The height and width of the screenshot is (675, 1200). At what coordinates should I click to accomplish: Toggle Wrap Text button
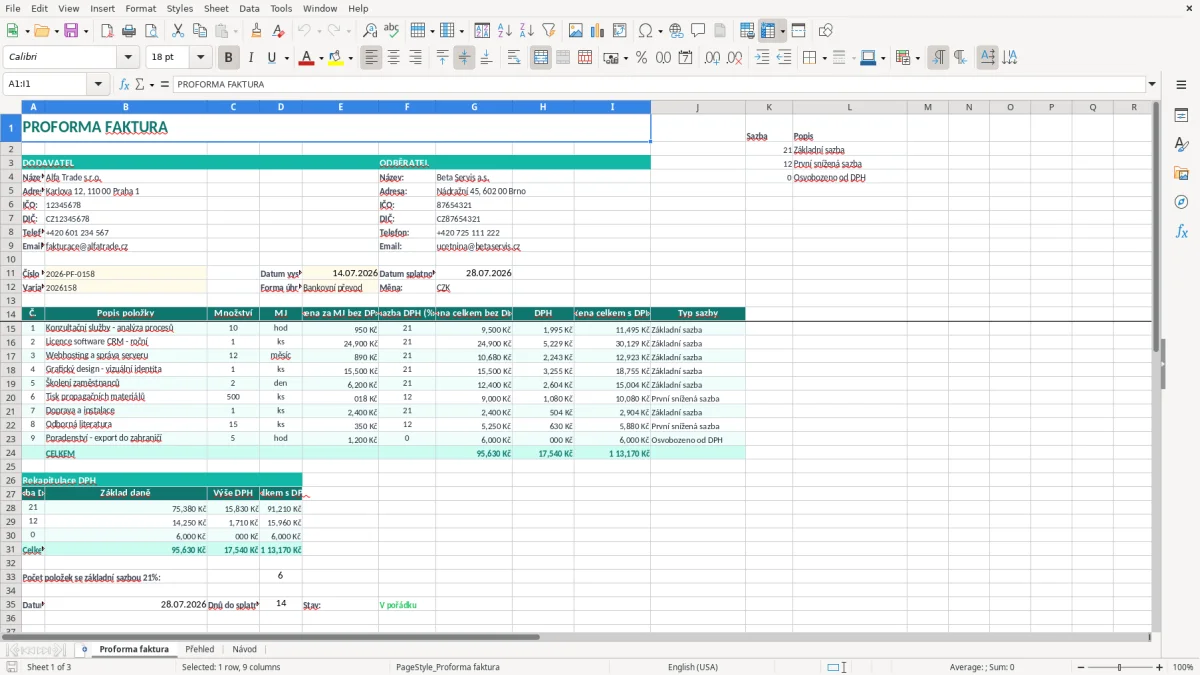coord(514,58)
